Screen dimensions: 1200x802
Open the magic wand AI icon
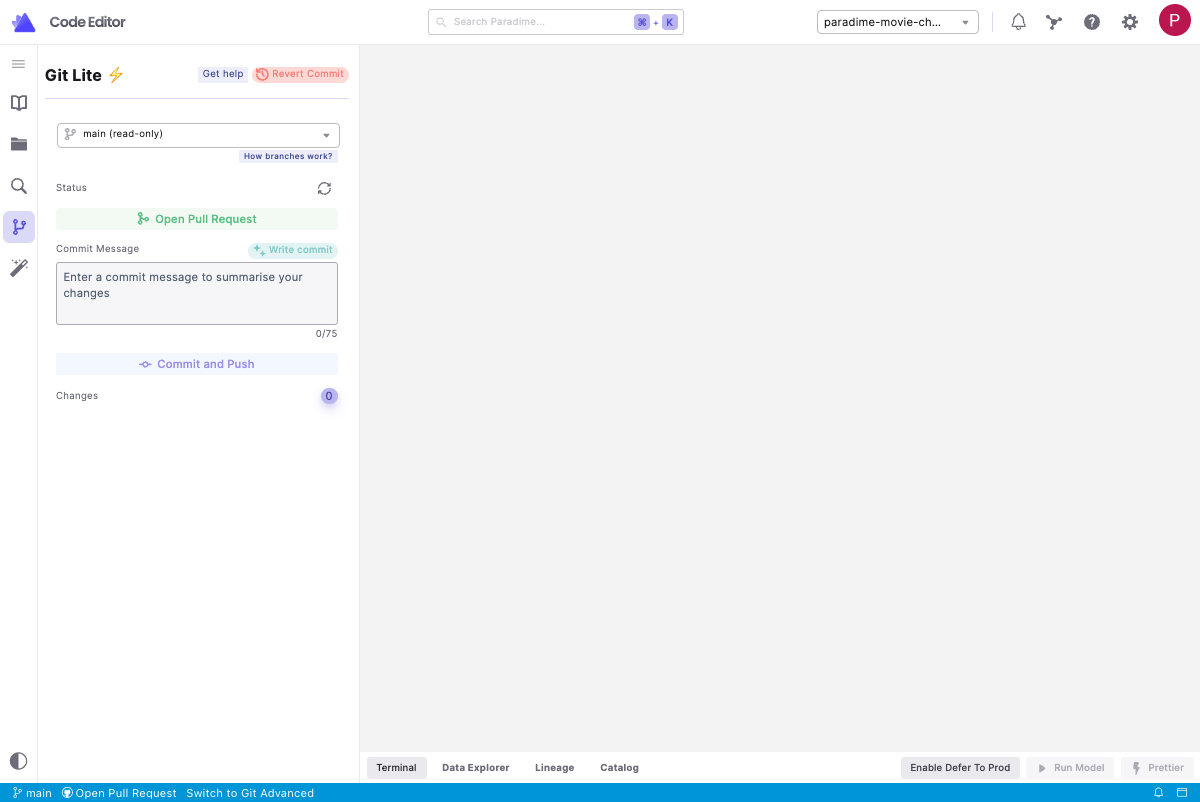click(x=18, y=268)
